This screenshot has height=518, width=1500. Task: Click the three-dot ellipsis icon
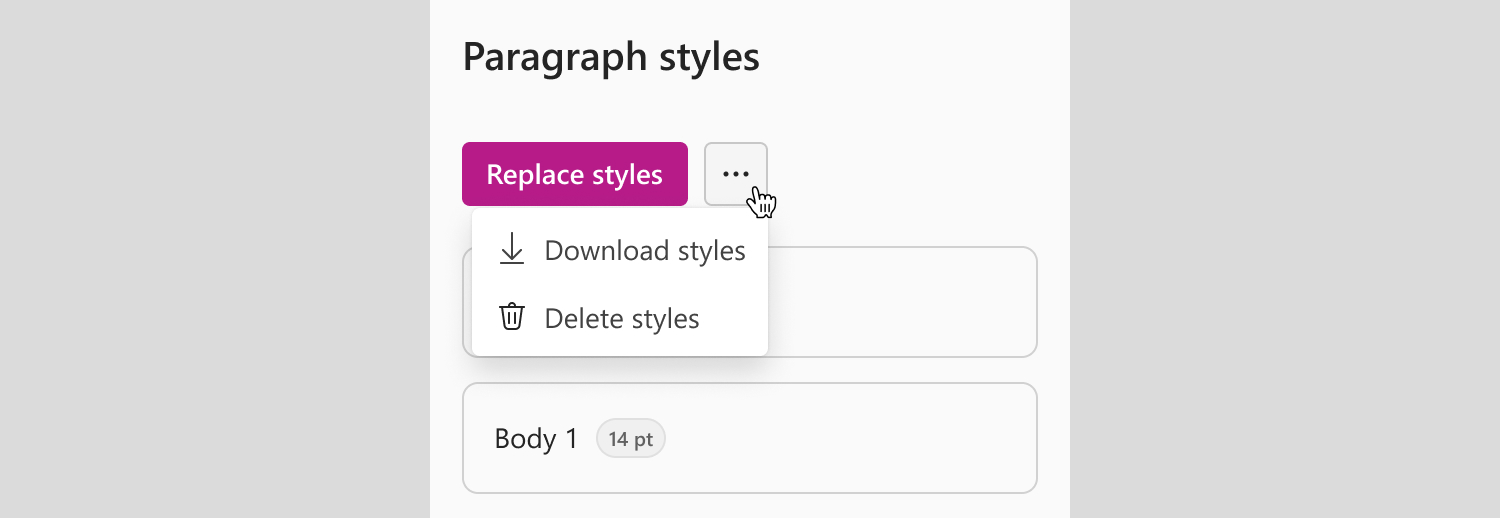pos(736,174)
